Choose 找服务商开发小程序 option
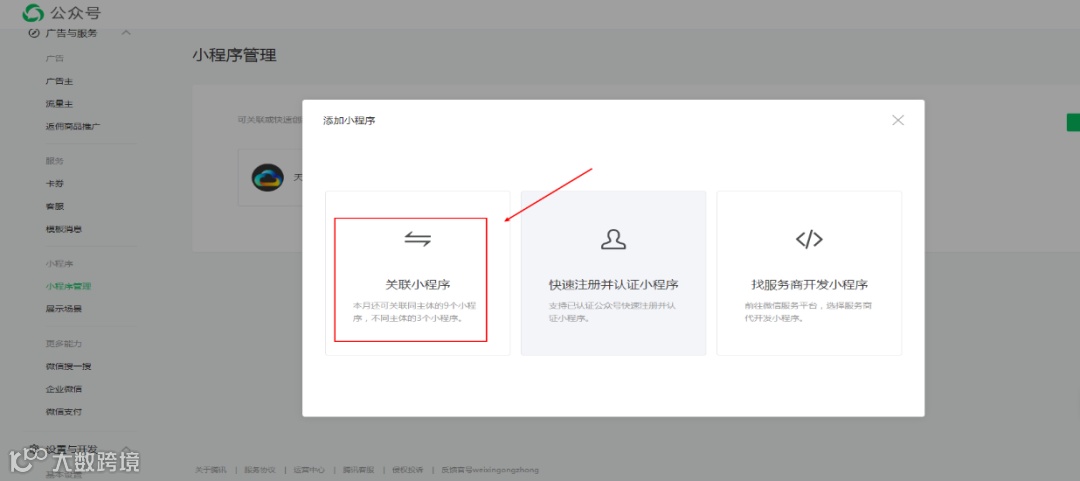The image size is (1080, 481). tap(809, 273)
